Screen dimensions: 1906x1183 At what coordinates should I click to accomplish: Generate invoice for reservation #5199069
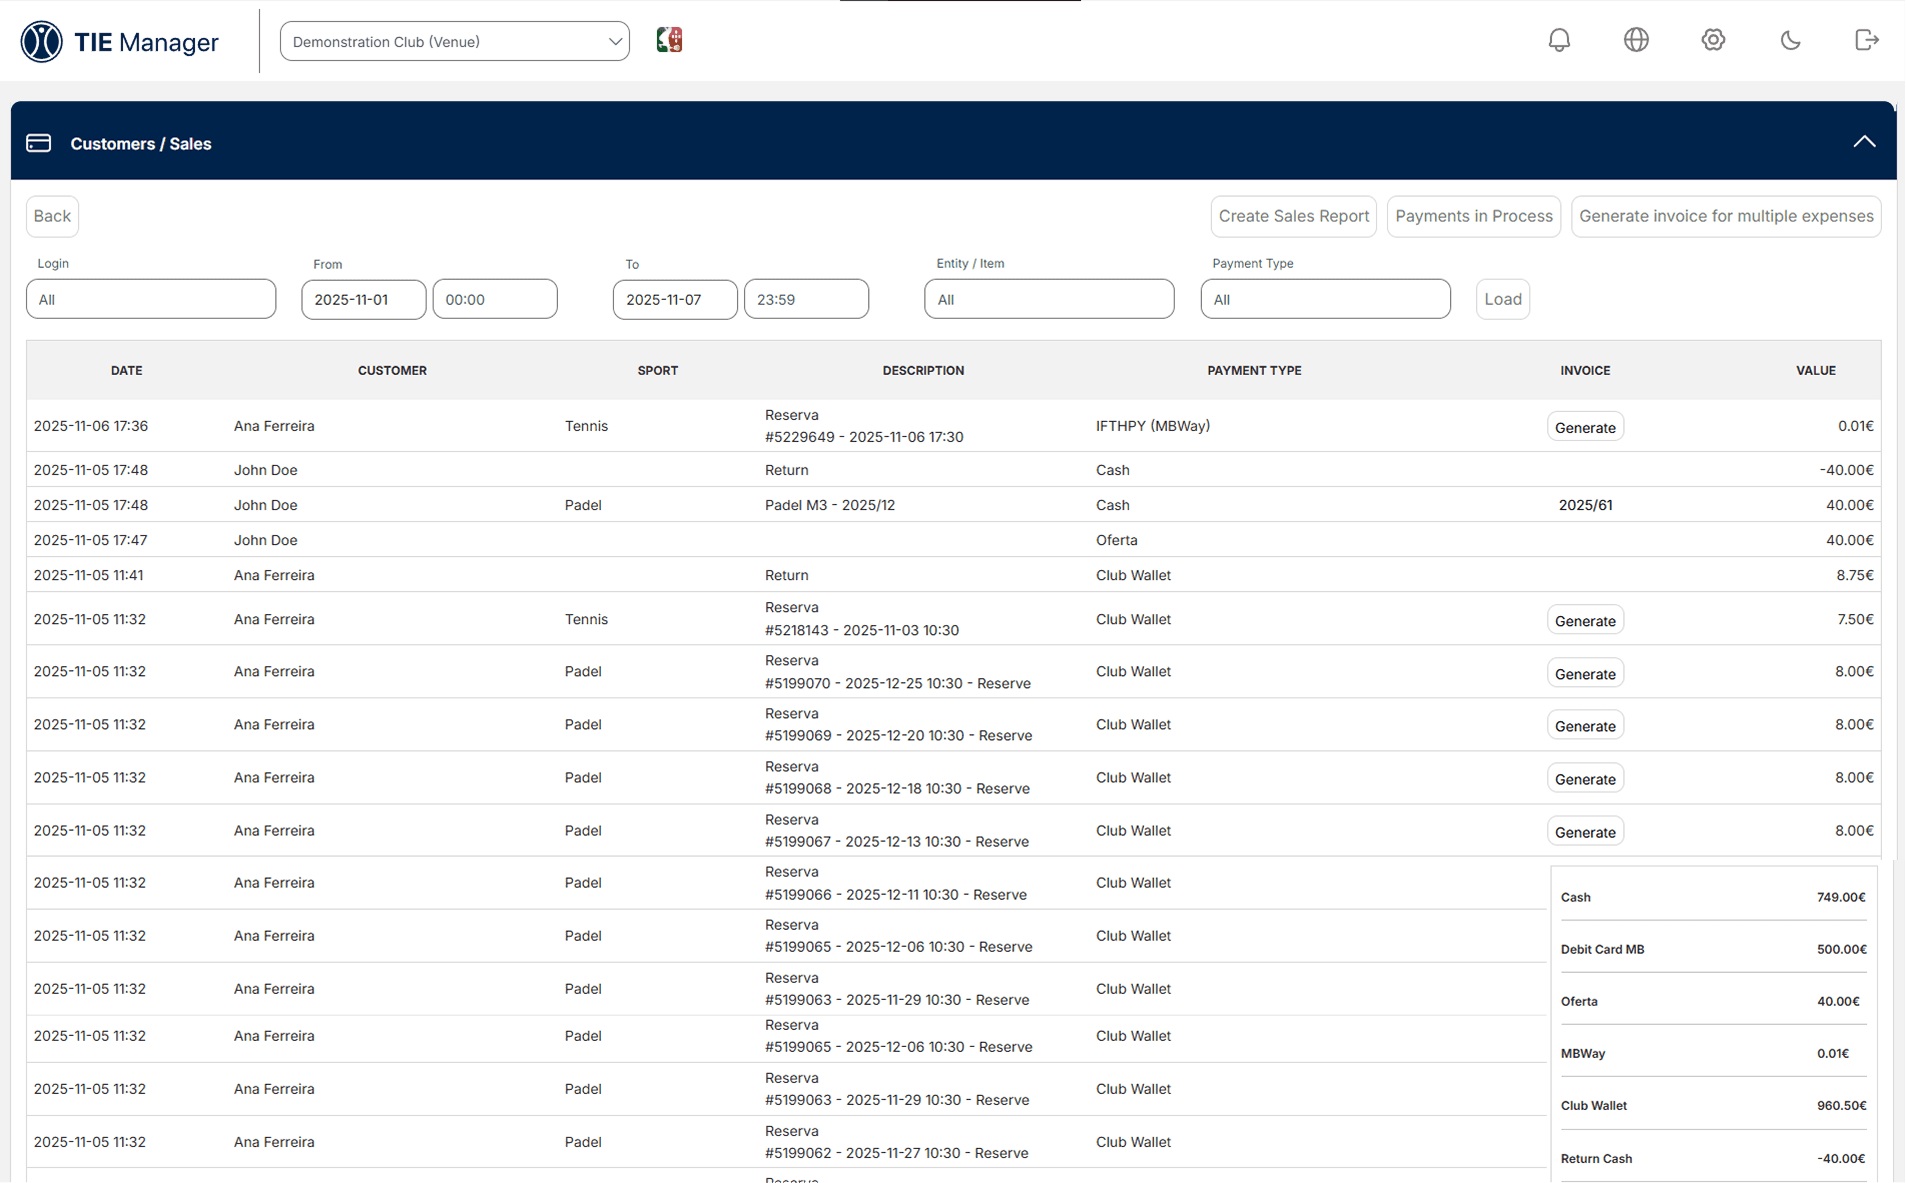point(1585,725)
